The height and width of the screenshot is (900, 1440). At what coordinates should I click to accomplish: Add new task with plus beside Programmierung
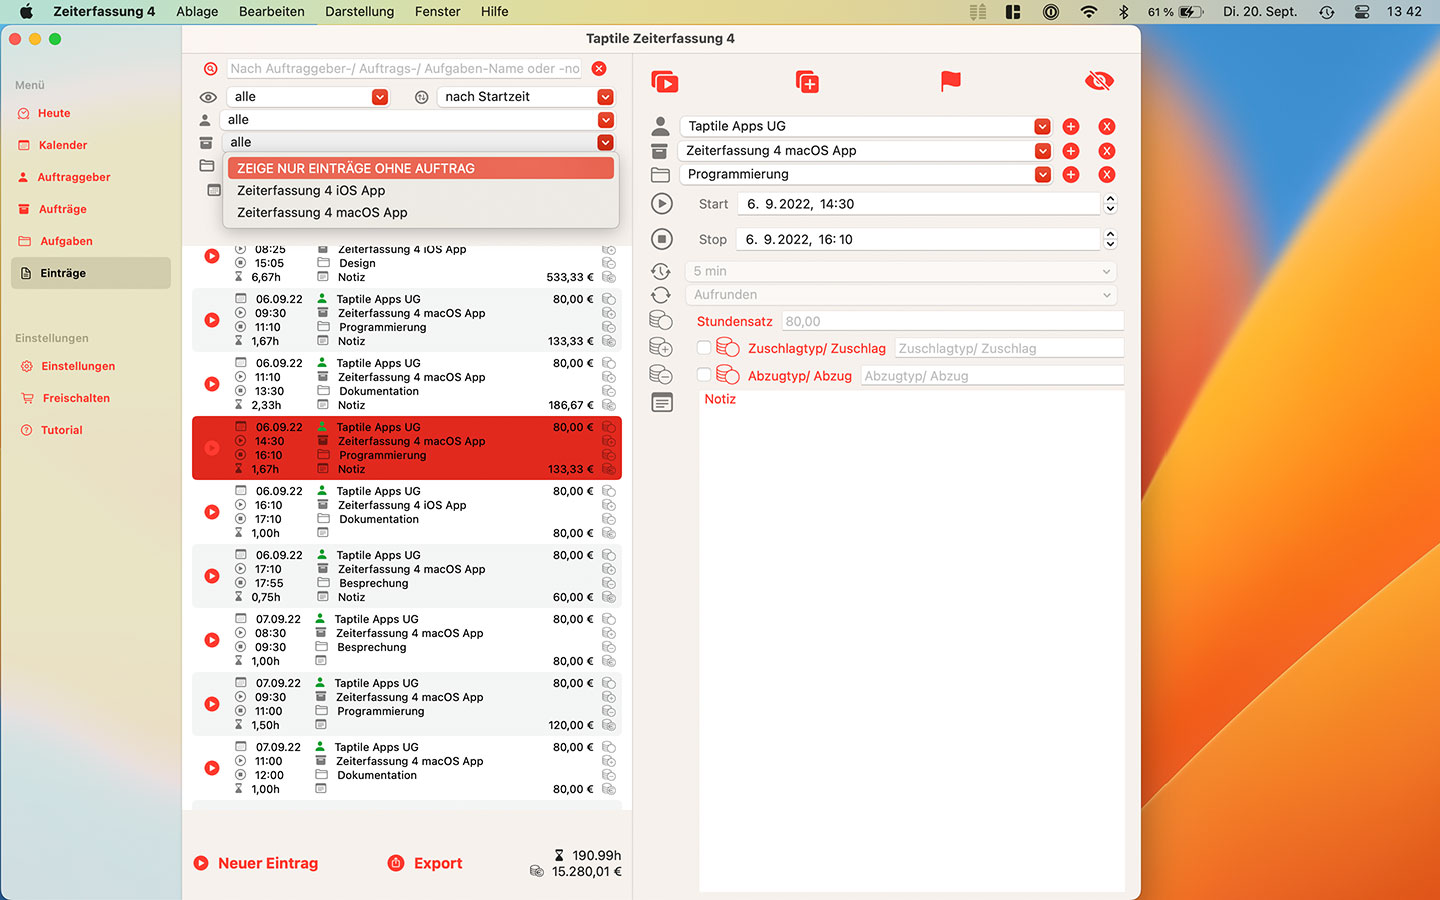point(1071,175)
